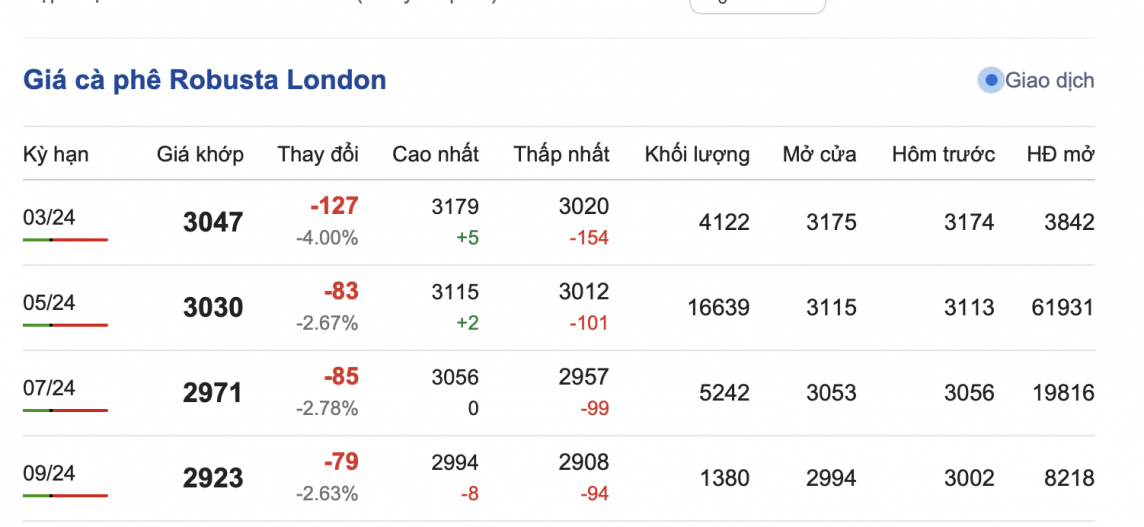Open the Giá cà phê Robusta London heading
This screenshot has height=527, width=1144.
tap(204, 80)
